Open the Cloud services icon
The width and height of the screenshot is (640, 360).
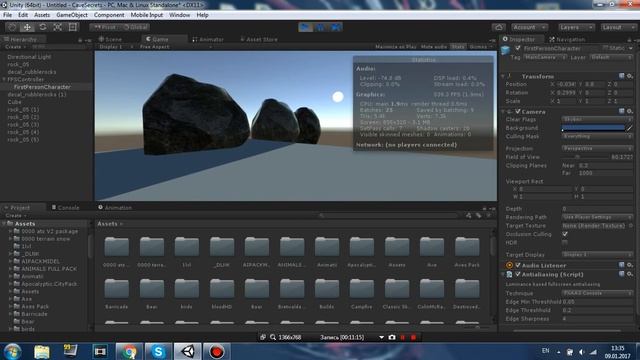[498, 27]
